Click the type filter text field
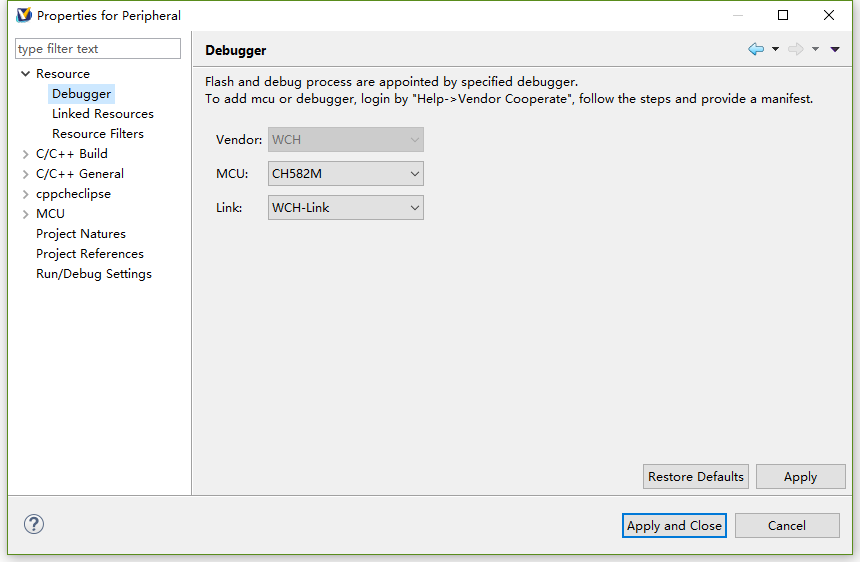 click(x=98, y=49)
